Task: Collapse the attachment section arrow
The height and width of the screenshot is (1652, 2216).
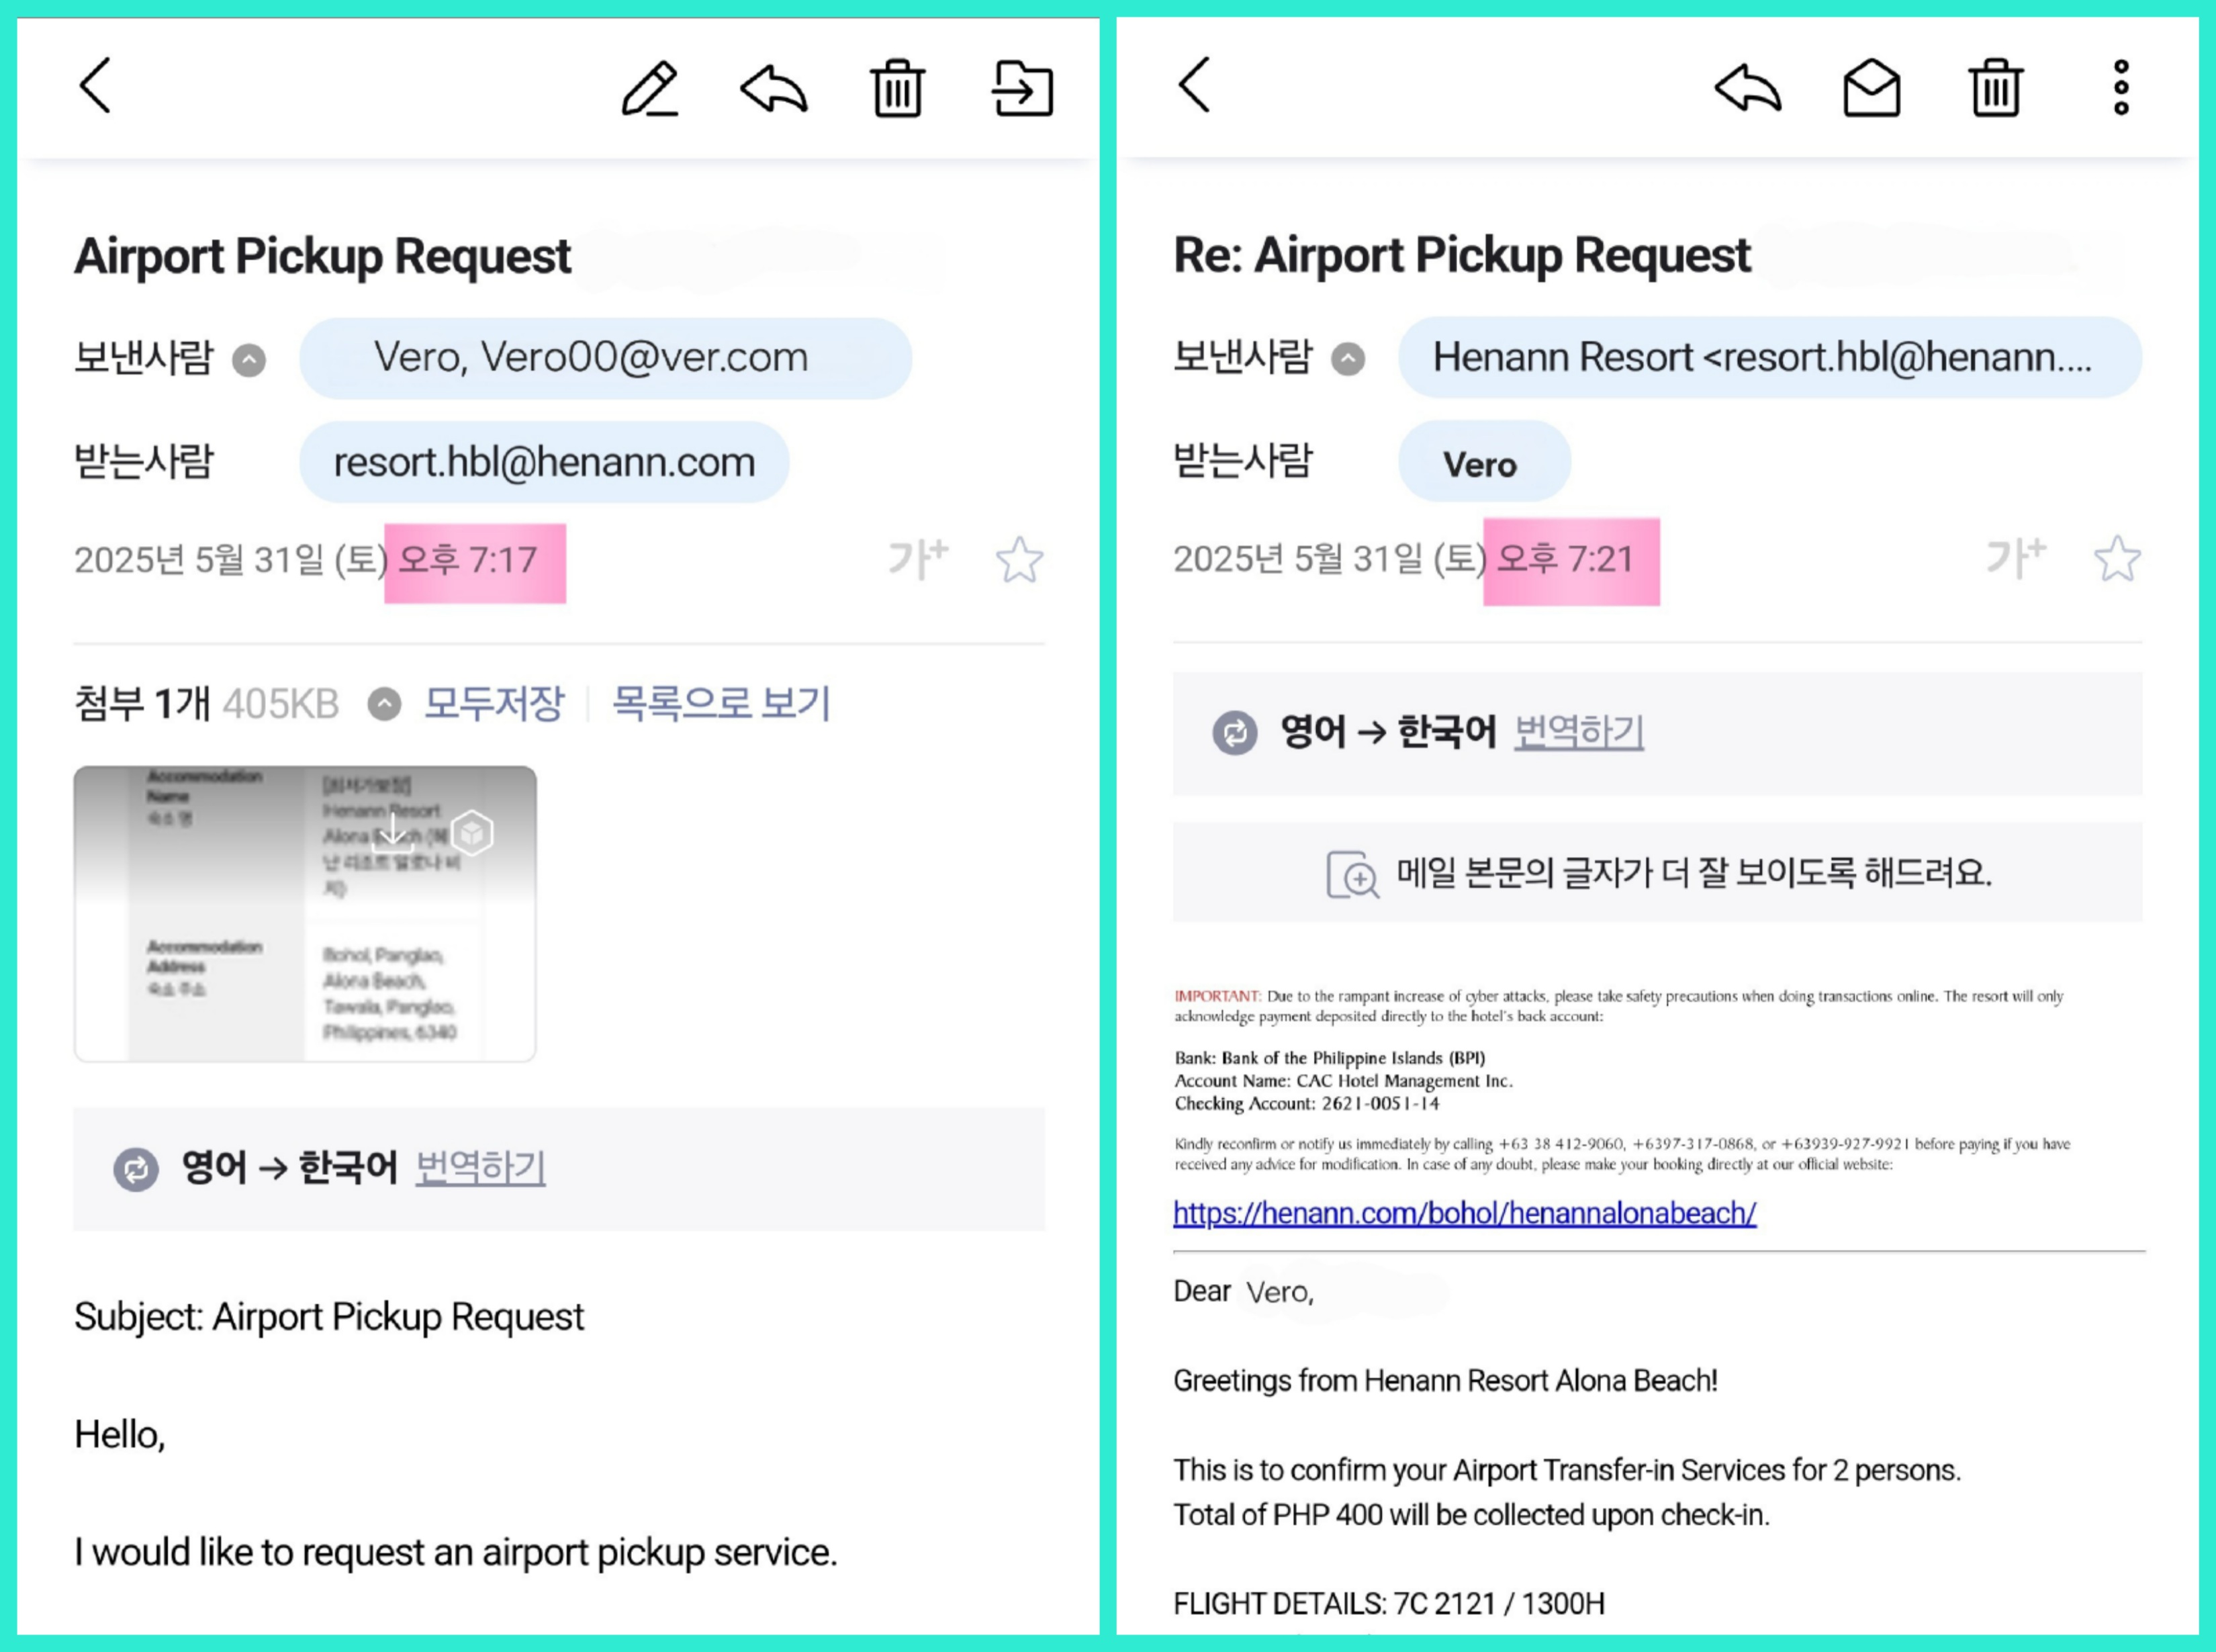Action: point(384,704)
